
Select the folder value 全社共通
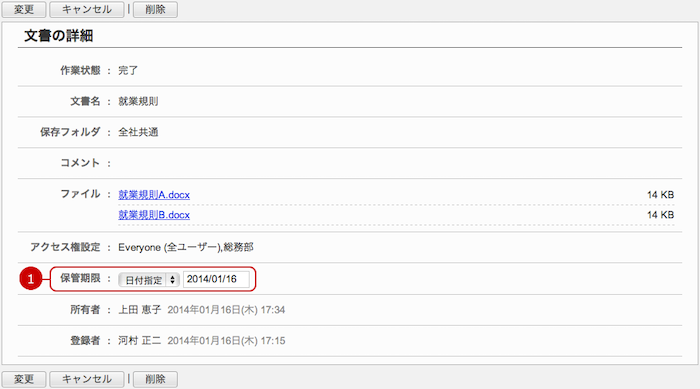(138, 132)
